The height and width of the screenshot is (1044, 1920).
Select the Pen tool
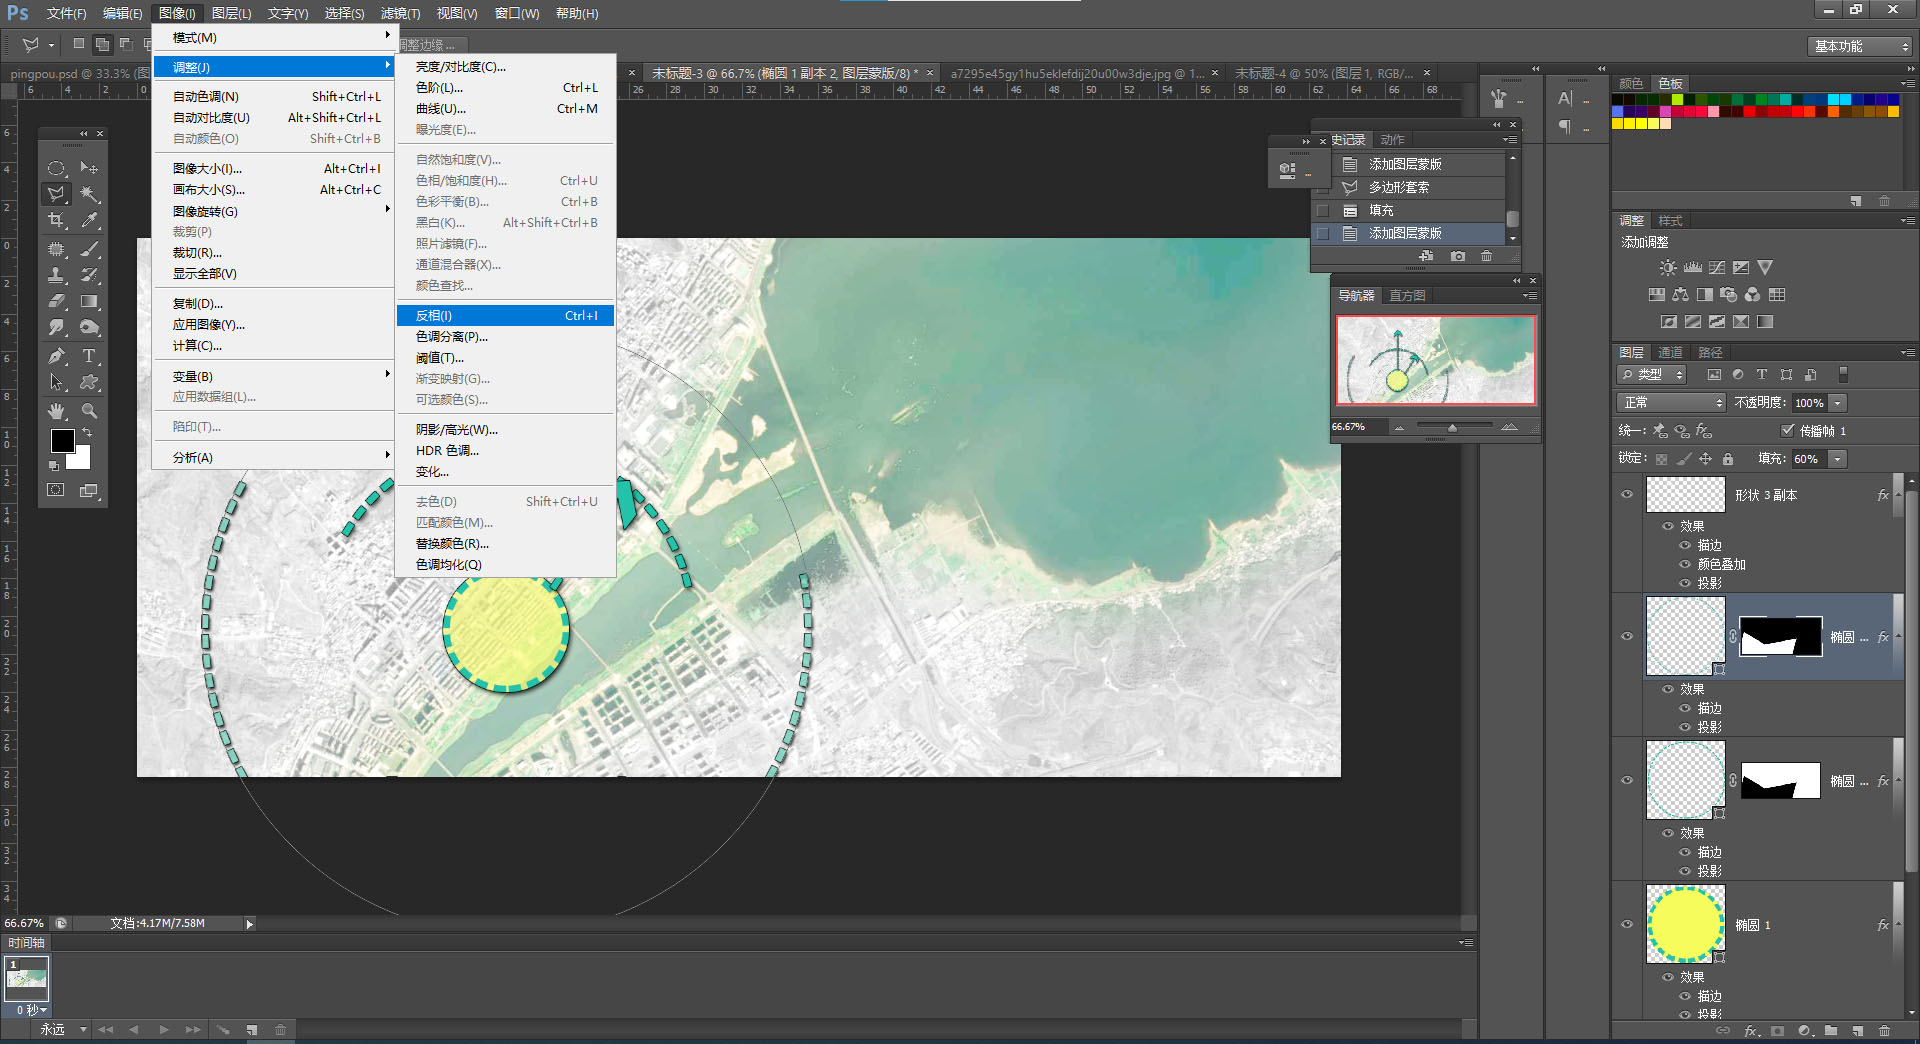click(56, 356)
